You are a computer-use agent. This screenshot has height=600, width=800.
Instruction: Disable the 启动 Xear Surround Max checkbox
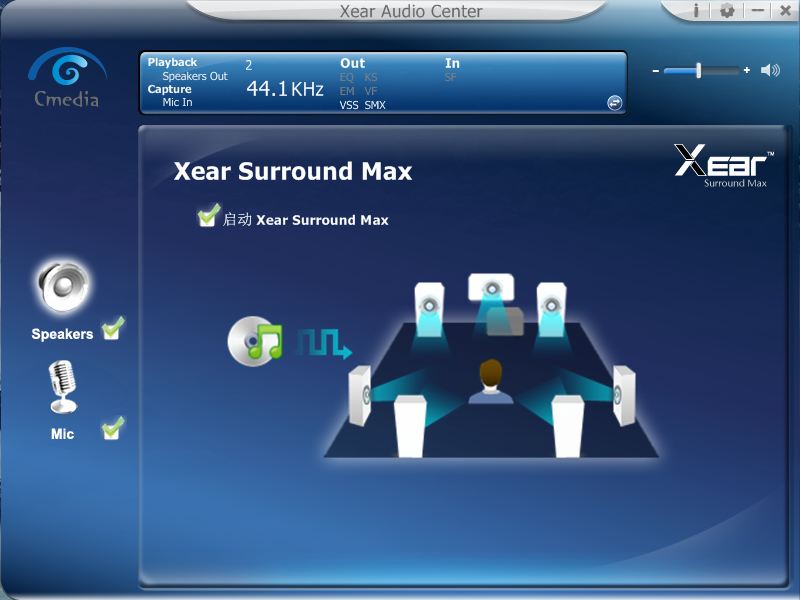[x=209, y=215]
